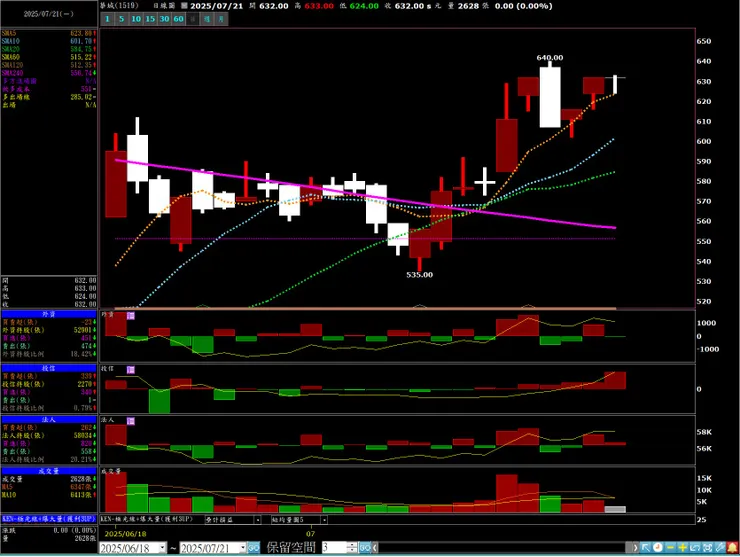Viewport: 740px width, 557px height.
Task: Click the purple settings icon in 投信 panel
Action: [x=131, y=370]
